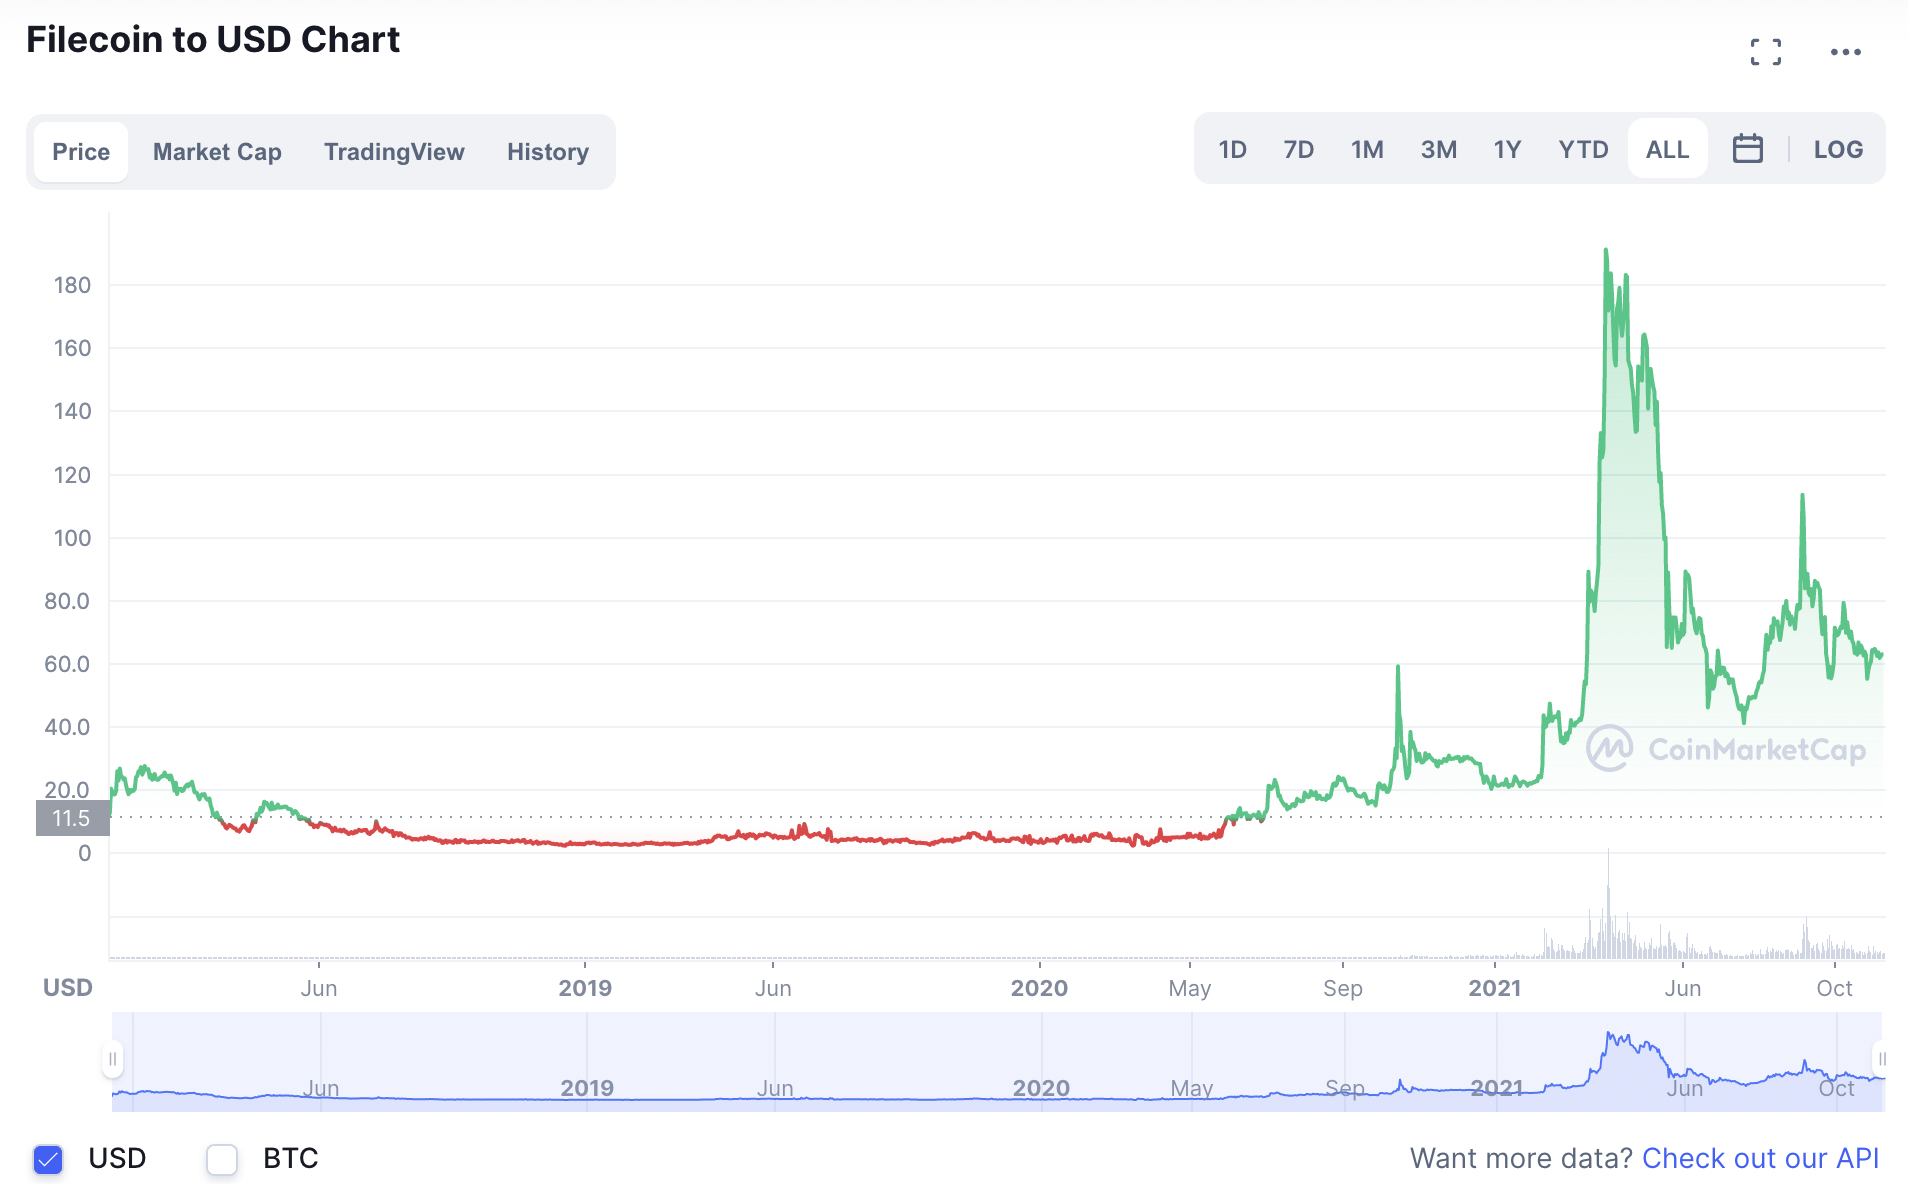Show the 1Y price range
This screenshot has width=1908, height=1184.
click(x=1507, y=149)
